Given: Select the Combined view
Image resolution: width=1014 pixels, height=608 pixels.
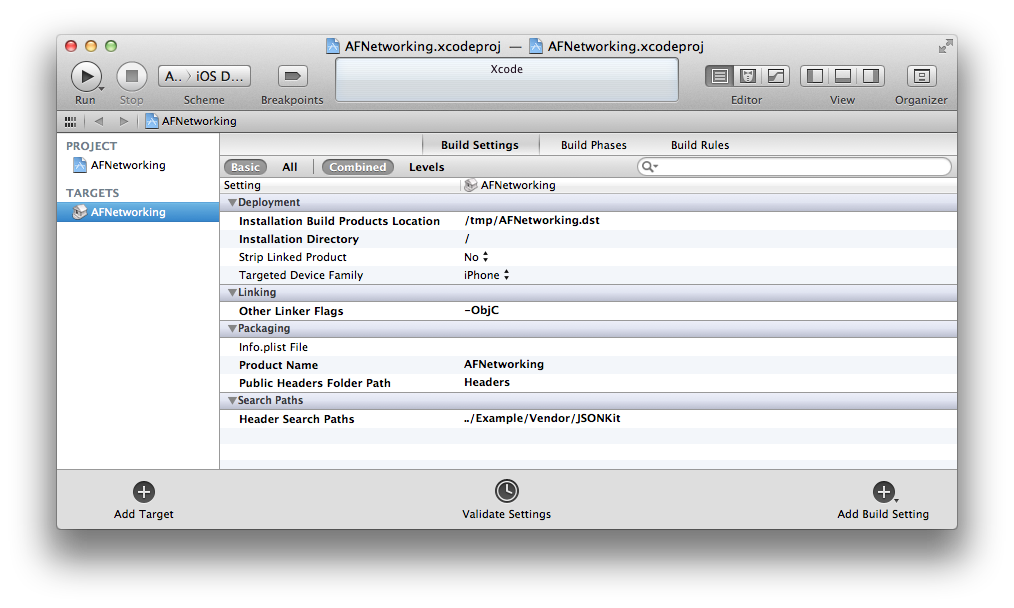Looking at the screenshot, I should pos(358,167).
